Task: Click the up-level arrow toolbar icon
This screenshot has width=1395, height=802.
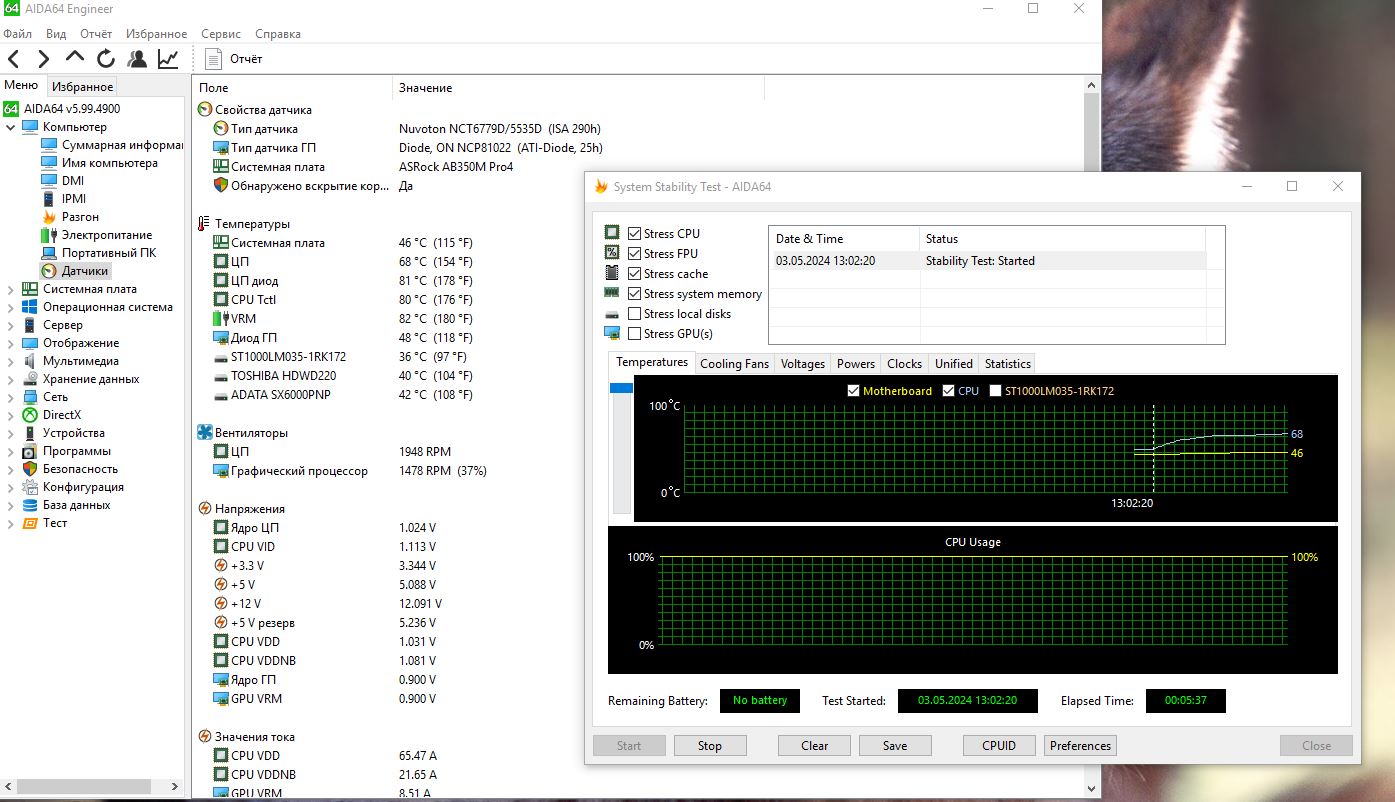Action: pos(75,58)
